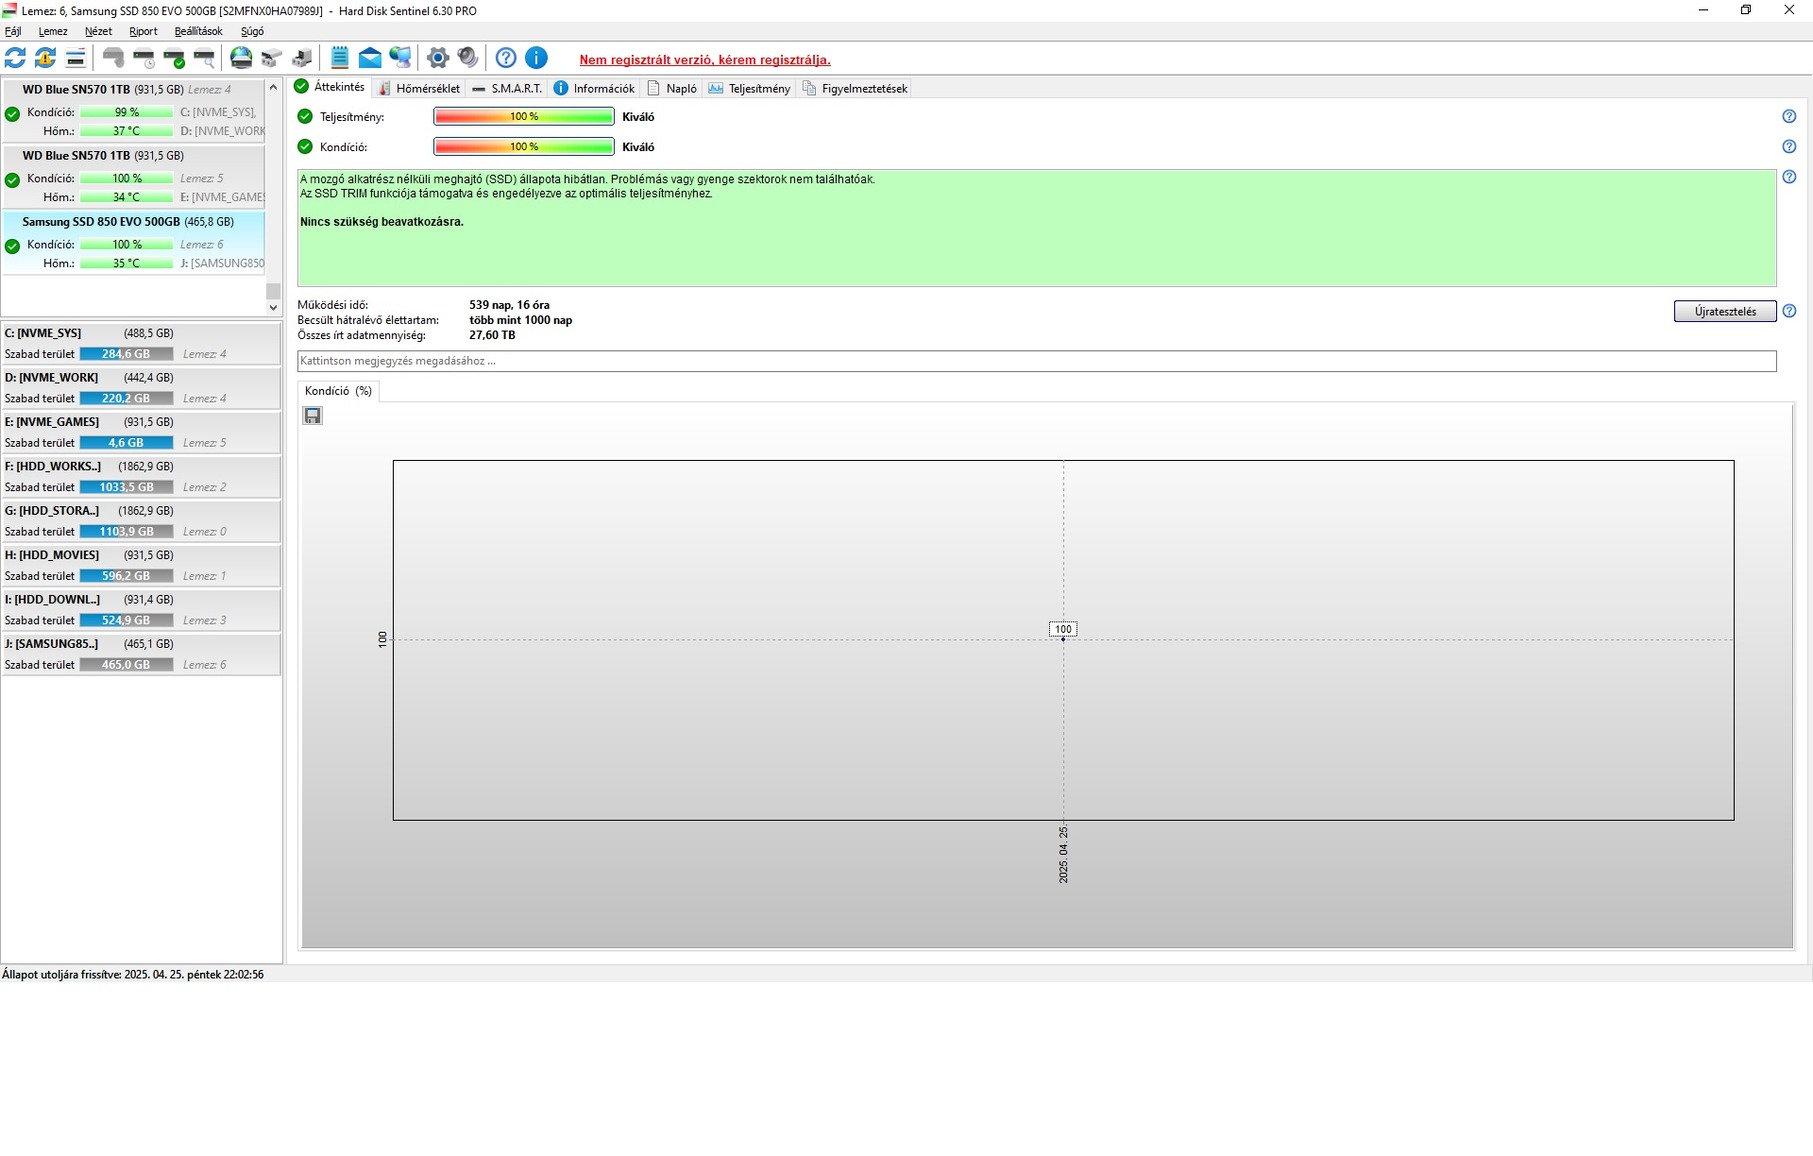
Task: Open the Fájl menu
Action: click(x=13, y=31)
